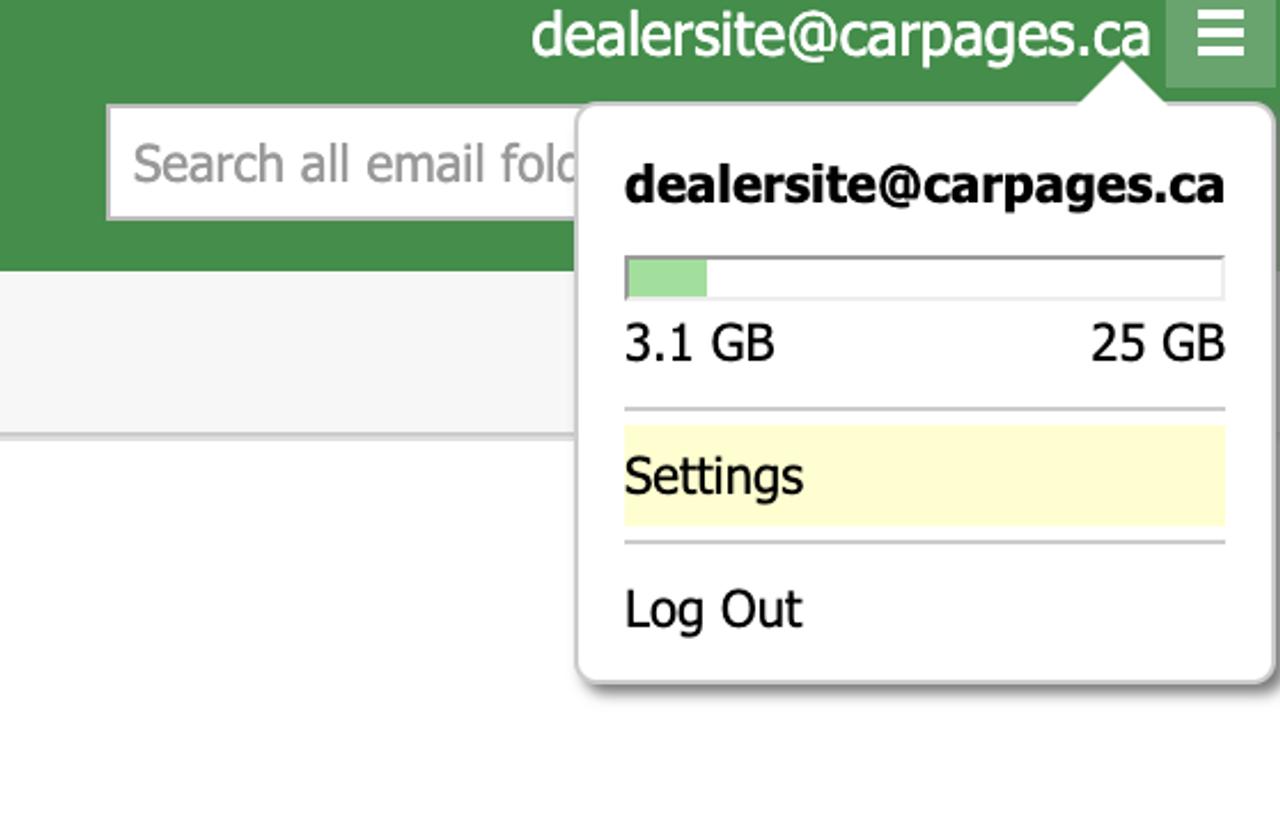Screen dimensions: 1280x817
Task: Click the dealersite@carpages.ca address in green header
Action: (840, 36)
